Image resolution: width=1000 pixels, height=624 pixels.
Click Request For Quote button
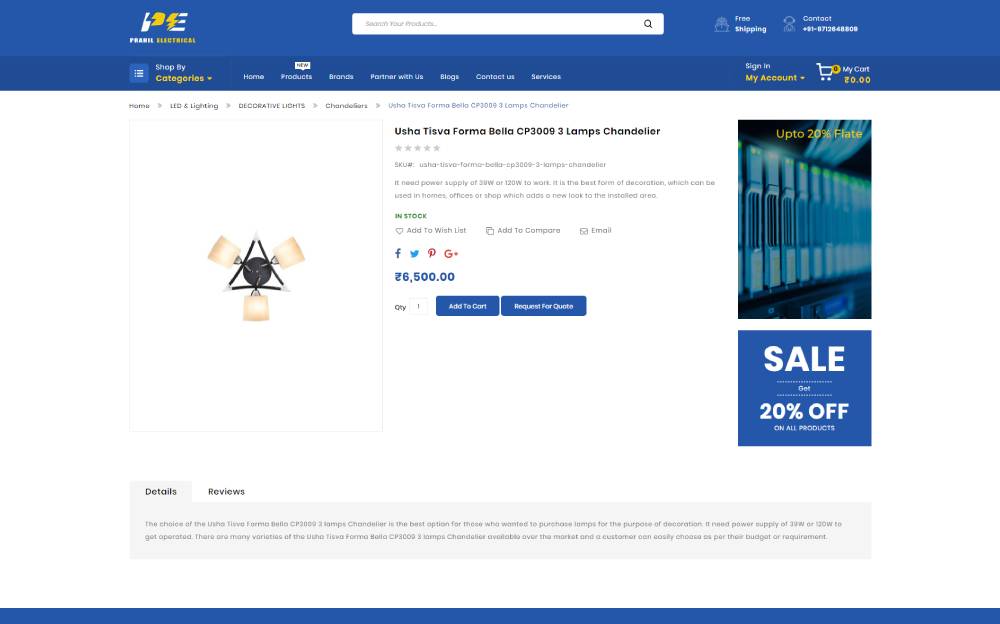point(543,306)
